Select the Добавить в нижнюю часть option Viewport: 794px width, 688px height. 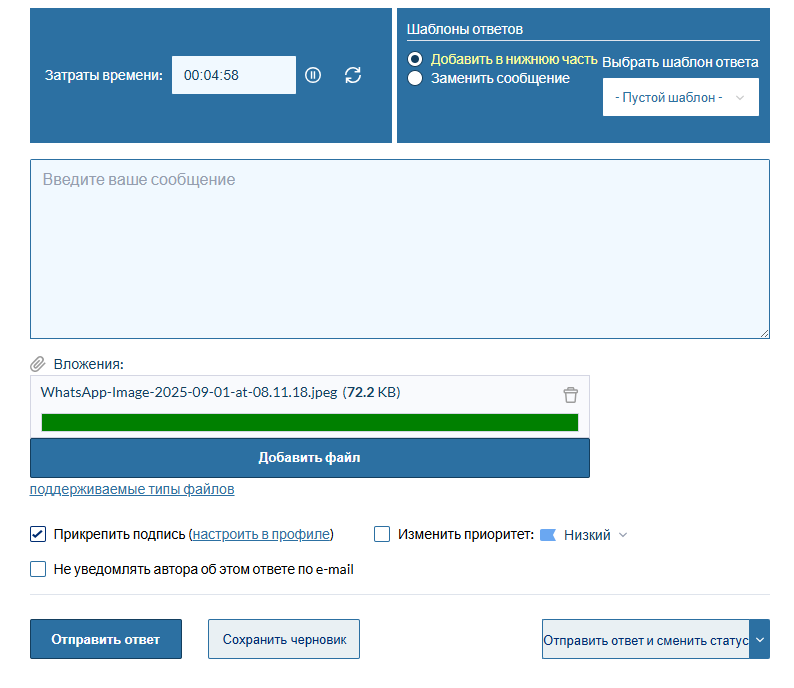415,59
